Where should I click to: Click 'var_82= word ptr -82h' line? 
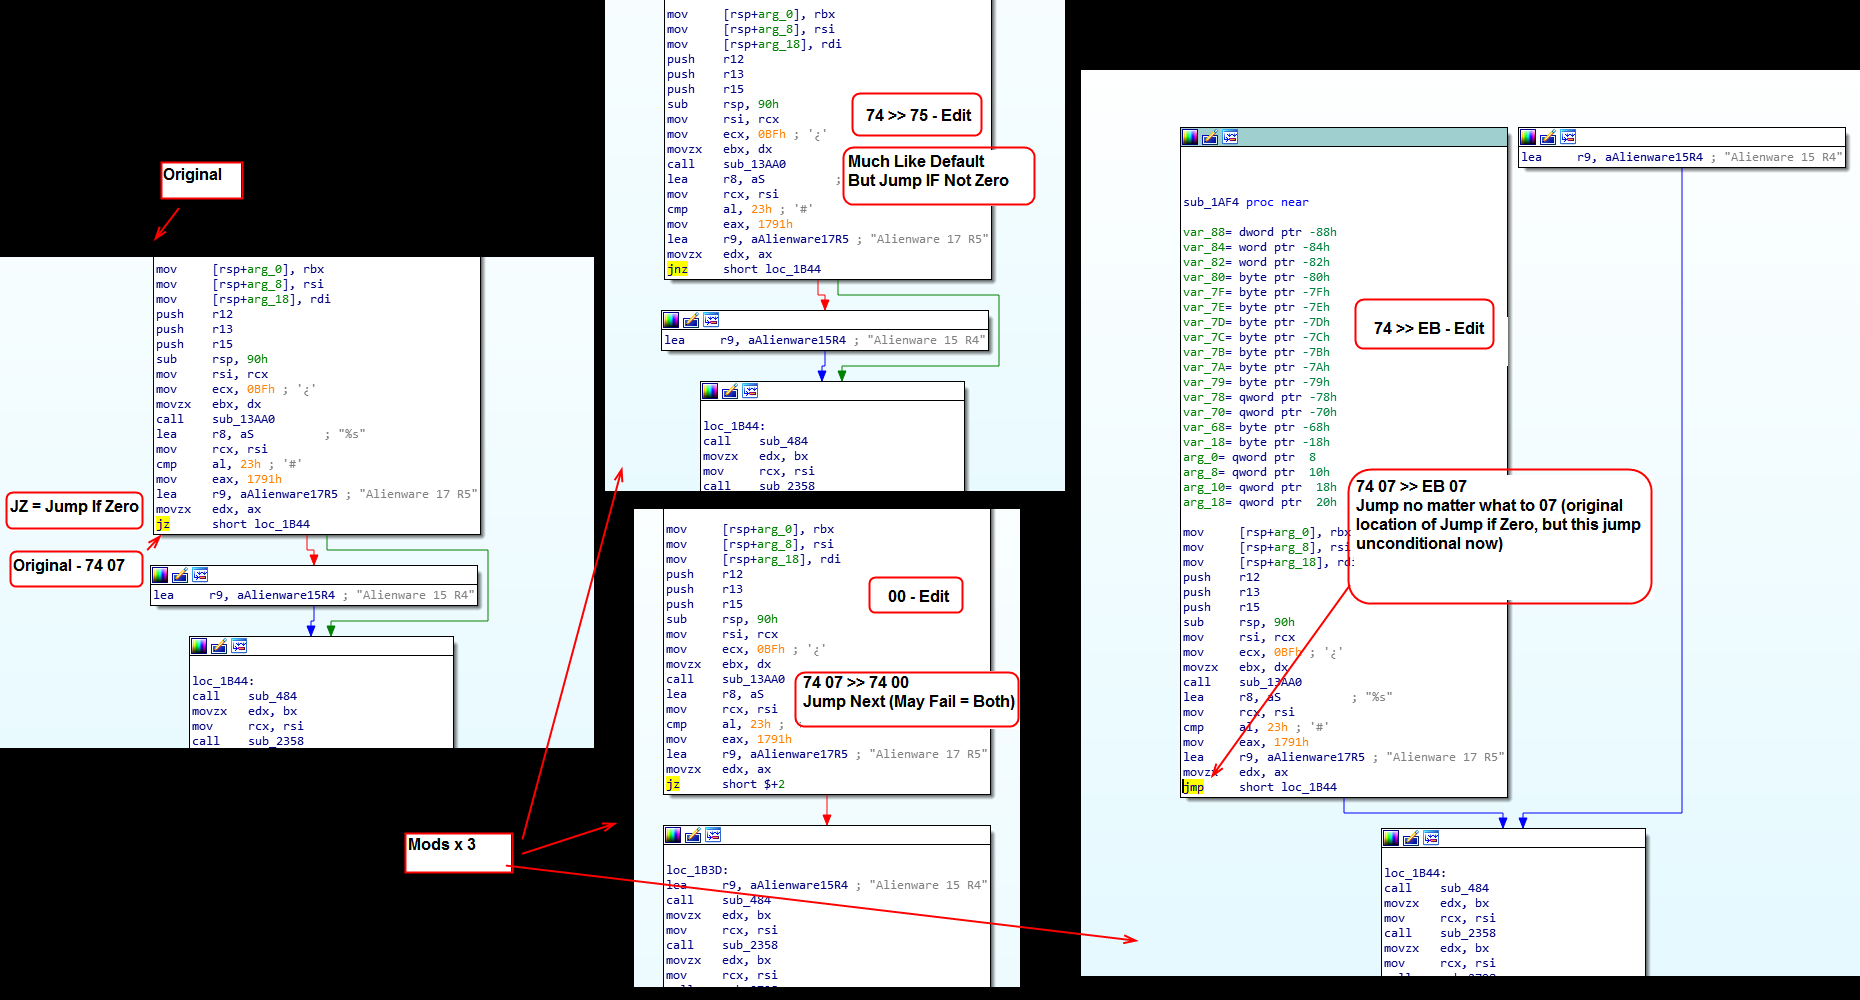(1256, 262)
